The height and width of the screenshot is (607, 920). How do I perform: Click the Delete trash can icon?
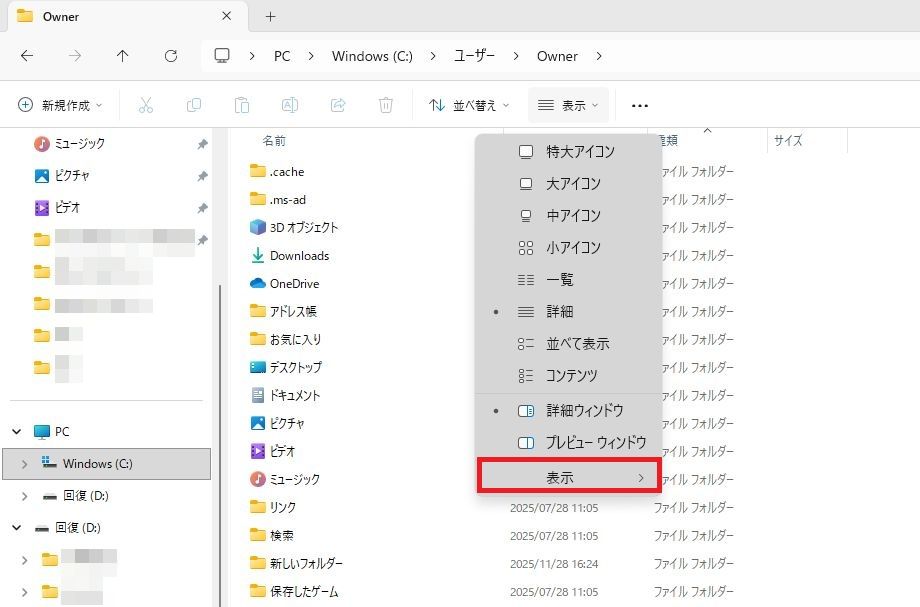pos(386,105)
